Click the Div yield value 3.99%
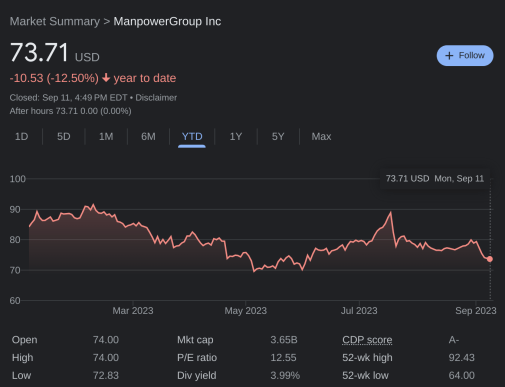 (x=285, y=375)
